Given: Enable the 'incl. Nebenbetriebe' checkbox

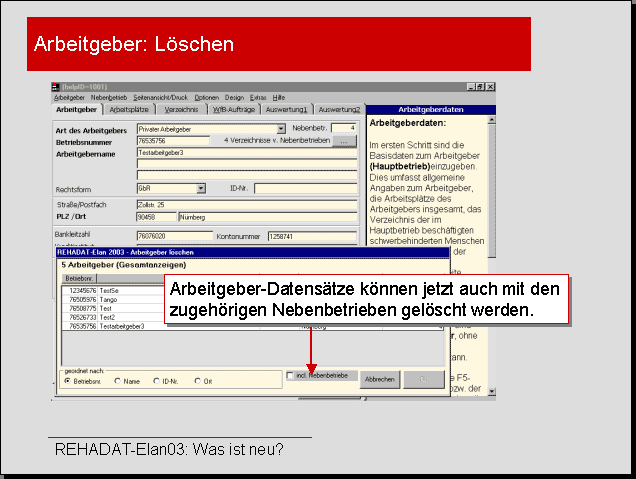Looking at the screenshot, I should tap(291, 376).
